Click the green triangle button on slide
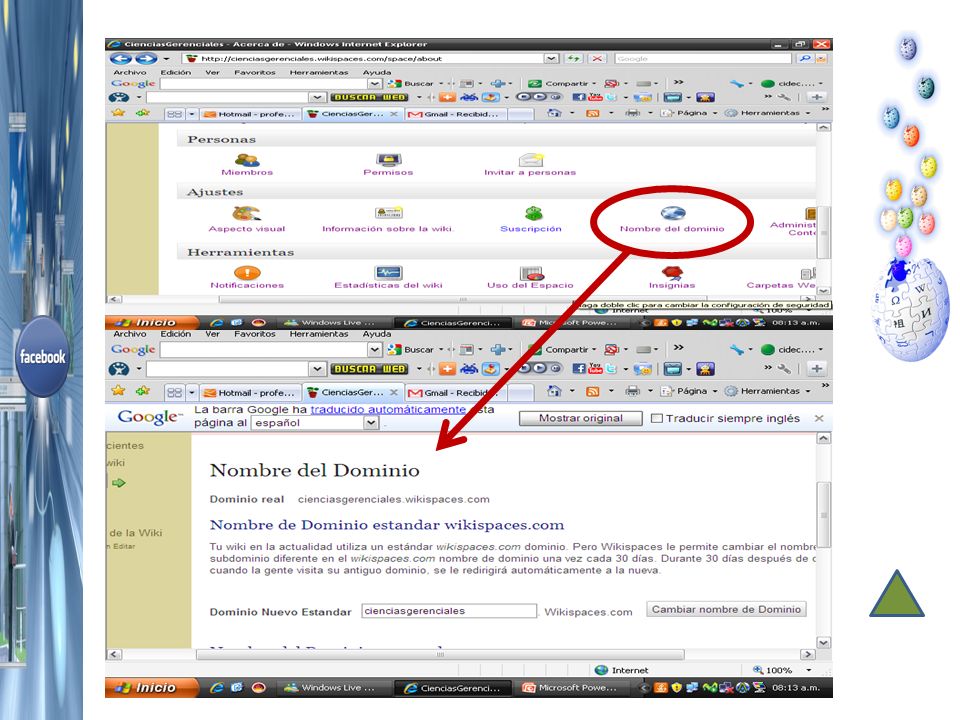Screen dimensions: 960x720 pyautogui.click(x=897, y=593)
